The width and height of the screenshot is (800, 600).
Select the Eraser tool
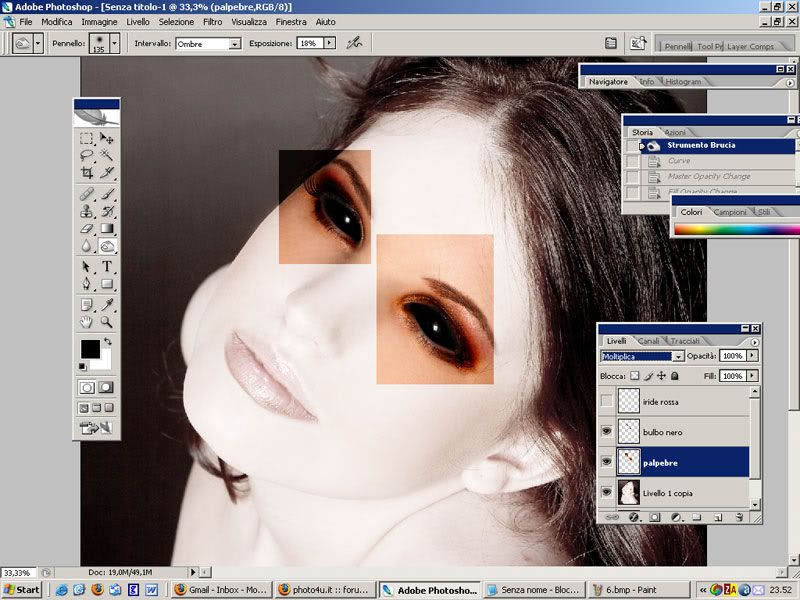click(86, 229)
